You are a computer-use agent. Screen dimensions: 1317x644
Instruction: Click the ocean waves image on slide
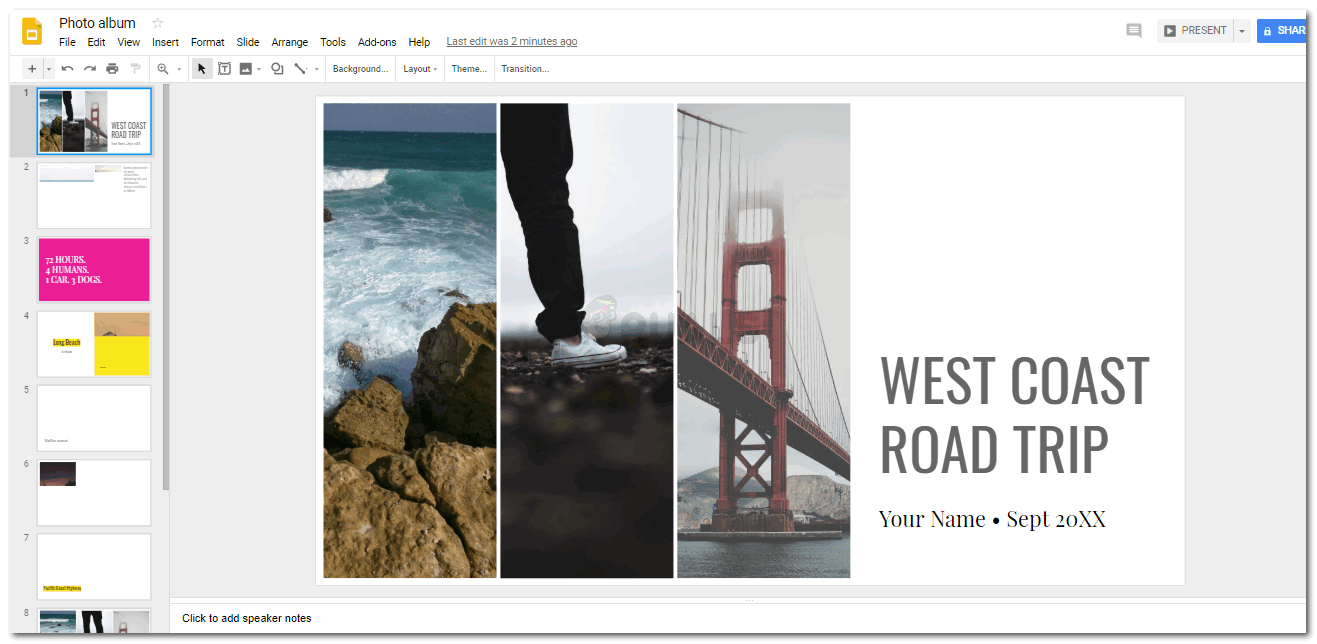[410, 341]
